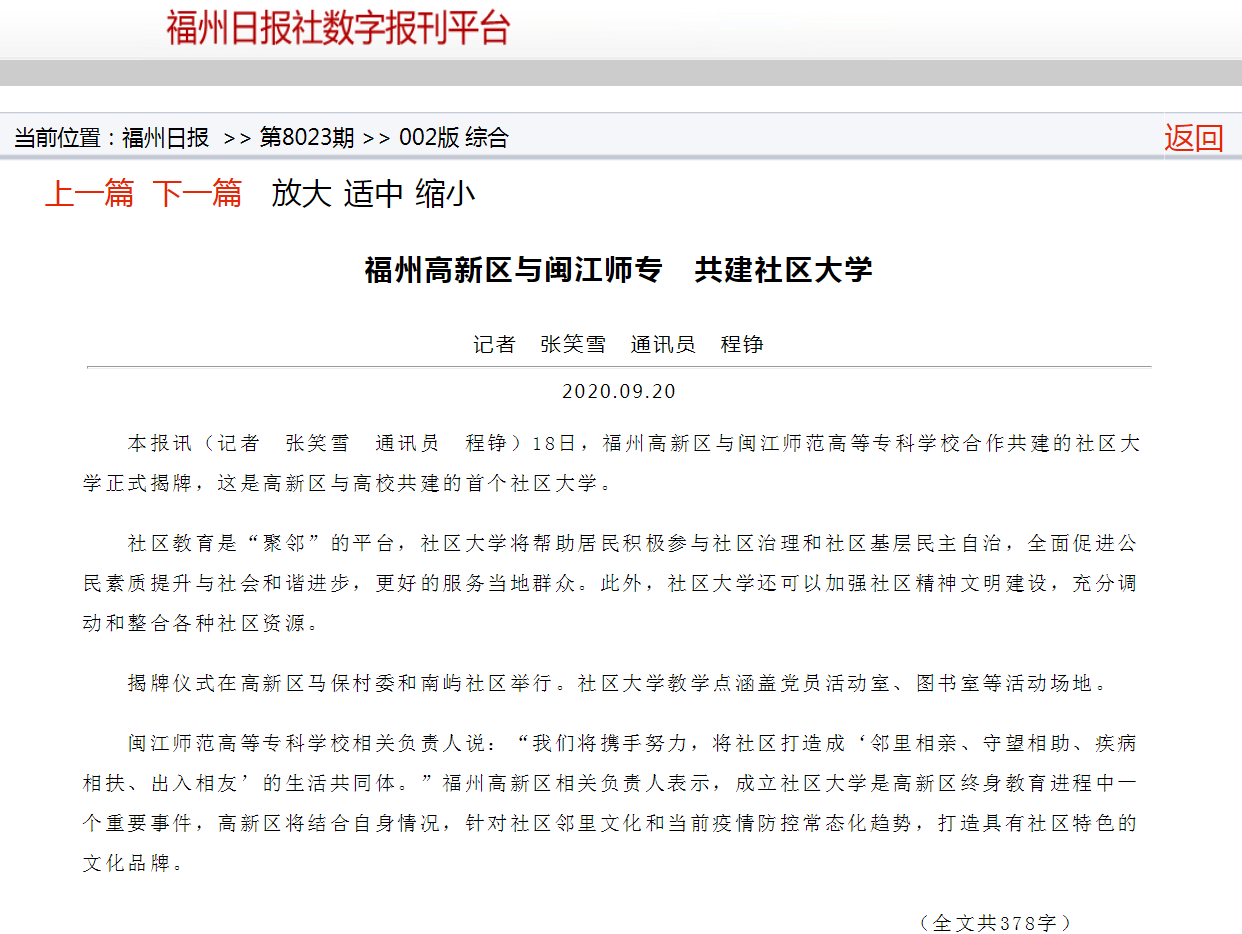Viewport: 1242px width, 934px height.
Task: Enlarge text with 放大
Action: point(301,193)
